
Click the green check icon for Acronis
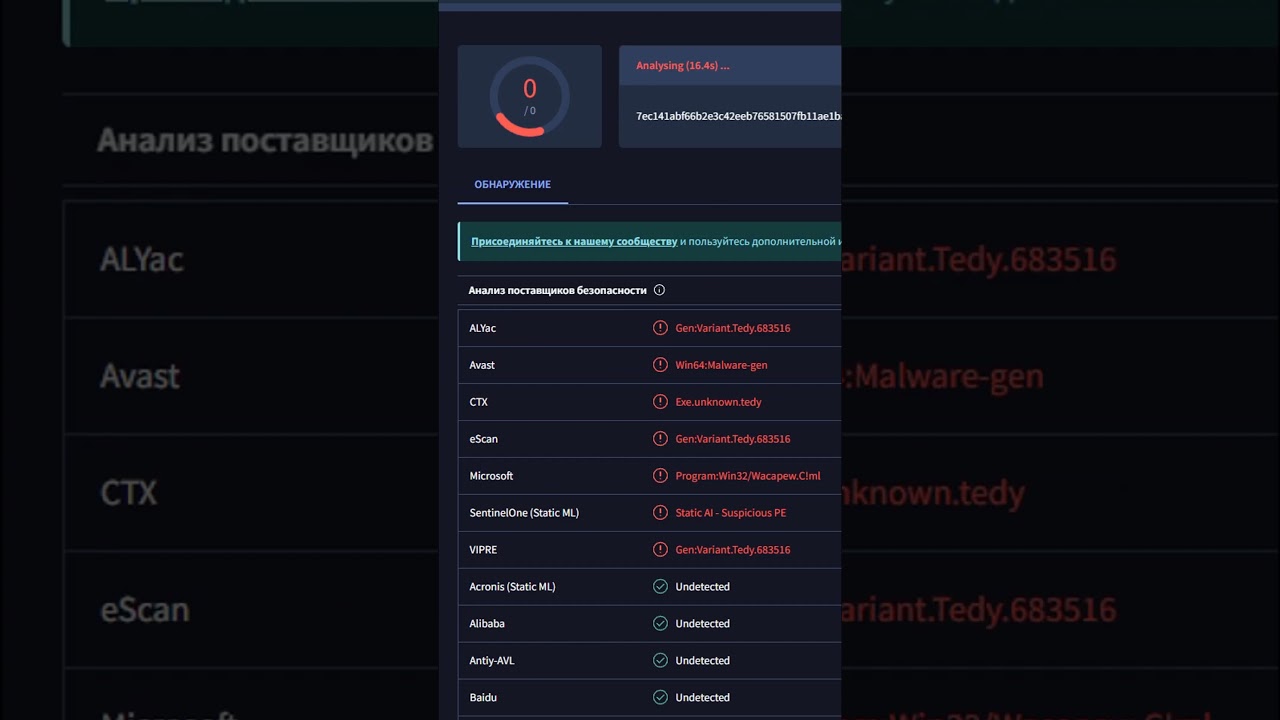click(660, 587)
